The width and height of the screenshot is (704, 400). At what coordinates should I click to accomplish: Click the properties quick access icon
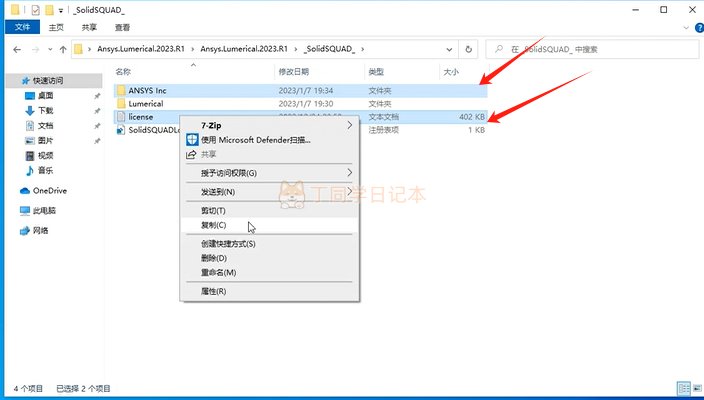(x=35, y=9)
